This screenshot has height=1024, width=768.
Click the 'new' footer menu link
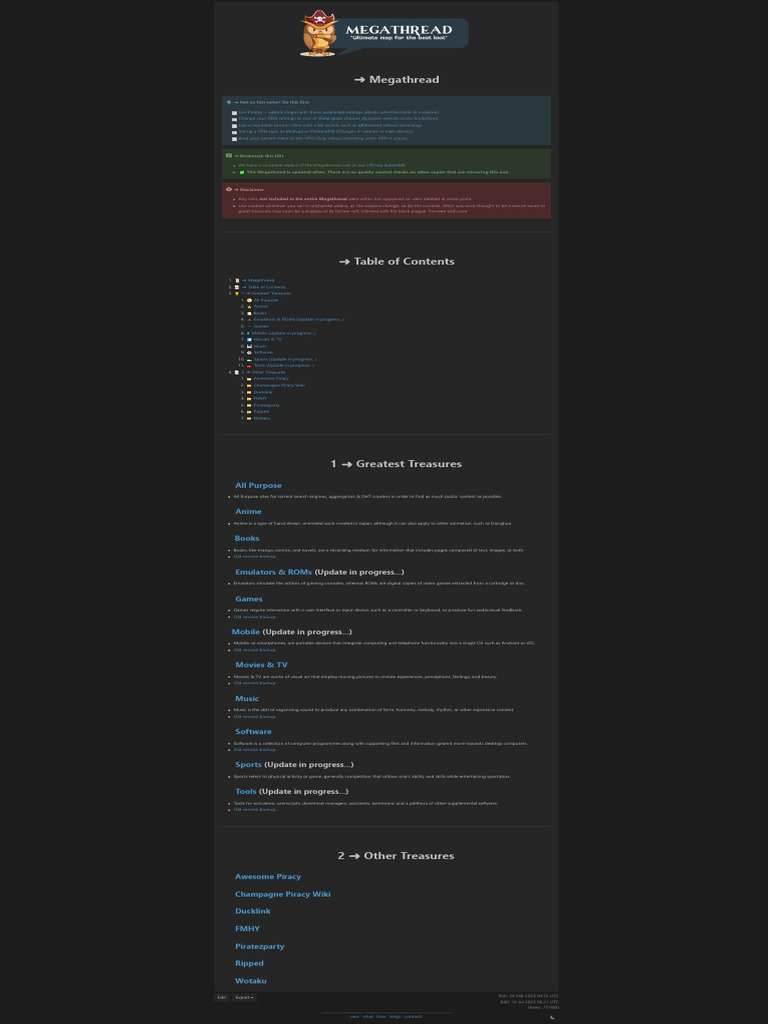click(x=355, y=1017)
